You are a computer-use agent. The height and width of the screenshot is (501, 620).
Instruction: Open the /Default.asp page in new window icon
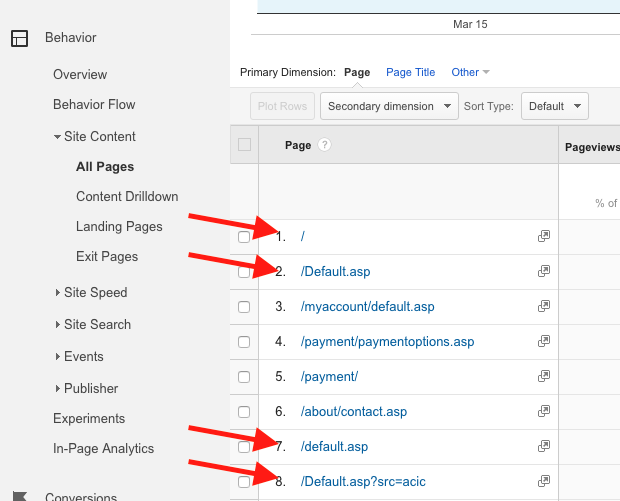click(544, 271)
